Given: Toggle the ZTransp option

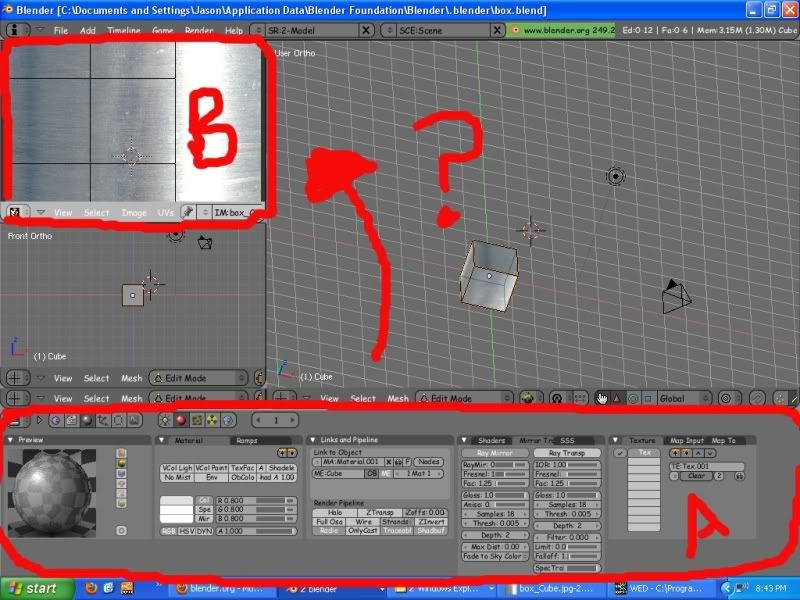Looking at the screenshot, I should pyautogui.click(x=380, y=512).
